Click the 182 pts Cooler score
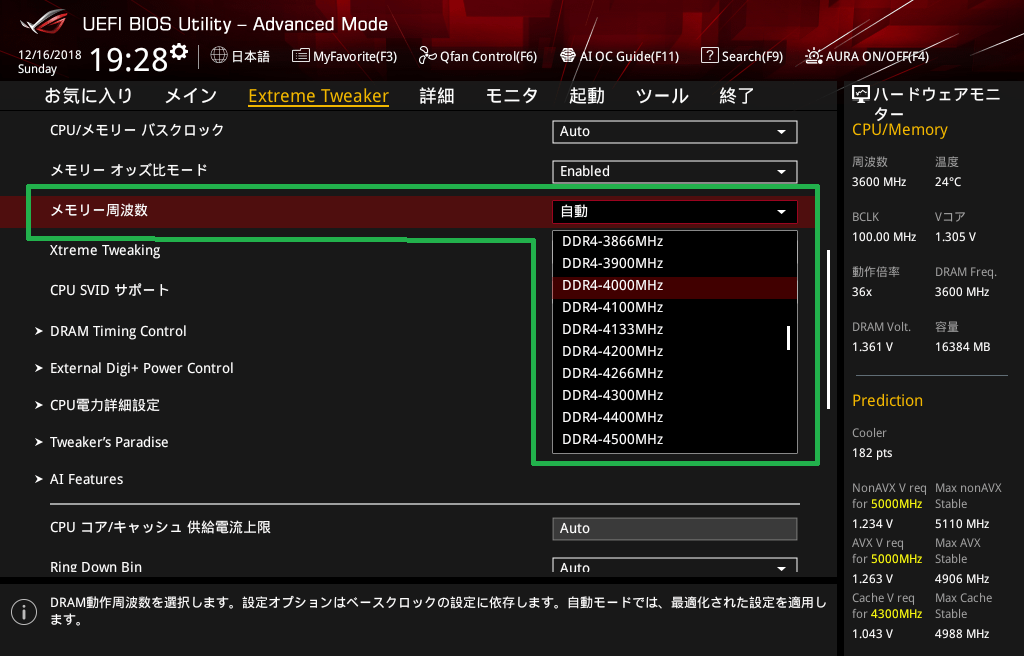This screenshot has width=1024, height=656. (872, 453)
